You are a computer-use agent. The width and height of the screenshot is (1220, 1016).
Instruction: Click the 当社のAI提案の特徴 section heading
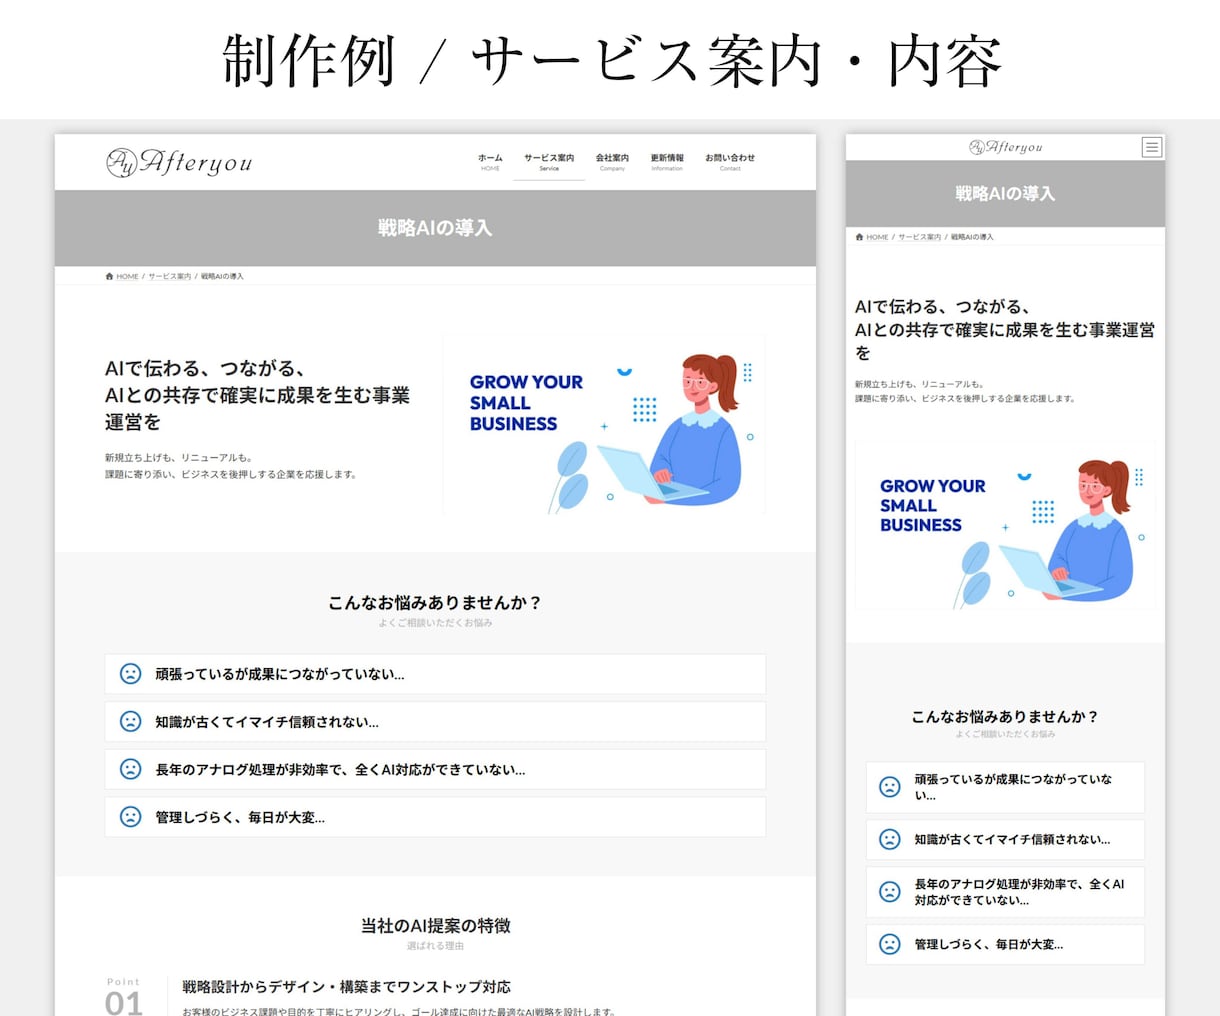tap(435, 925)
